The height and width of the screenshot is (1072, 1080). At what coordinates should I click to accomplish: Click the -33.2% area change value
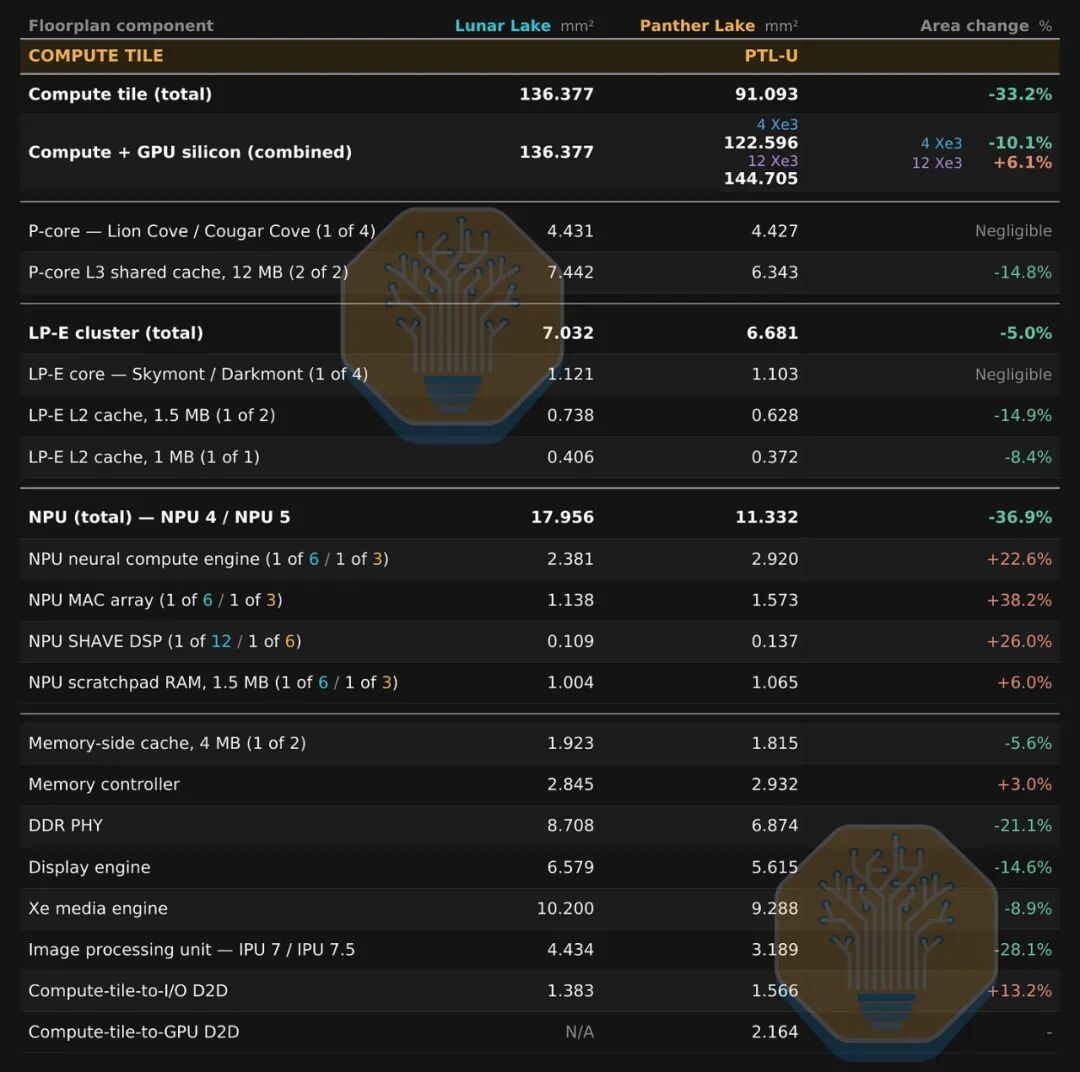tap(1020, 94)
